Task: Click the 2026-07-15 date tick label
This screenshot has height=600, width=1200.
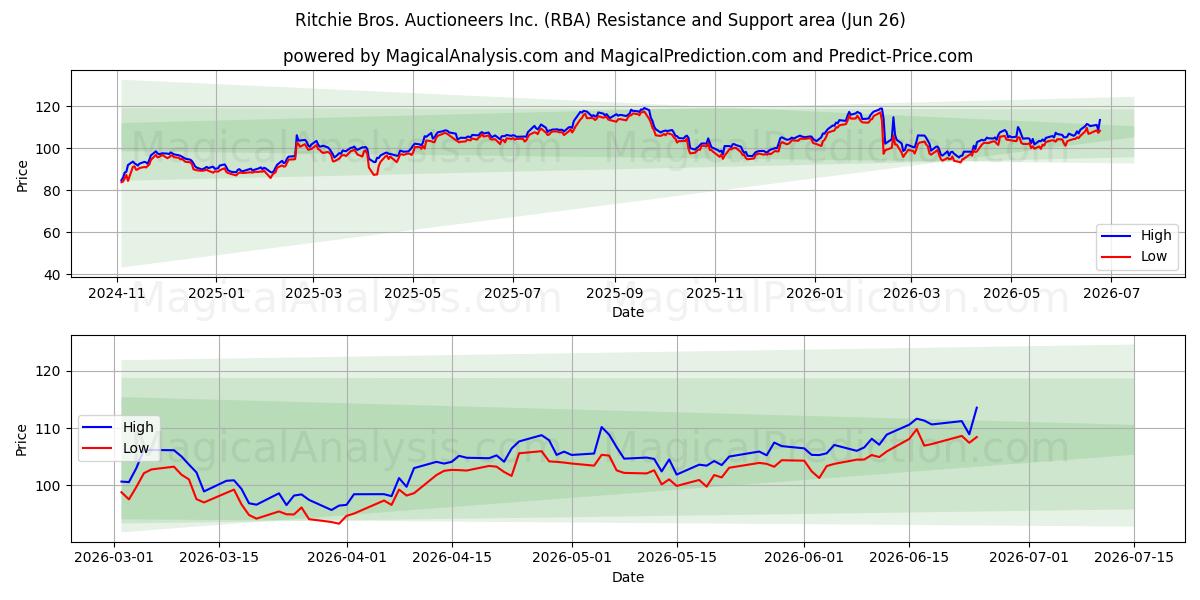Action: [x=1134, y=559]
